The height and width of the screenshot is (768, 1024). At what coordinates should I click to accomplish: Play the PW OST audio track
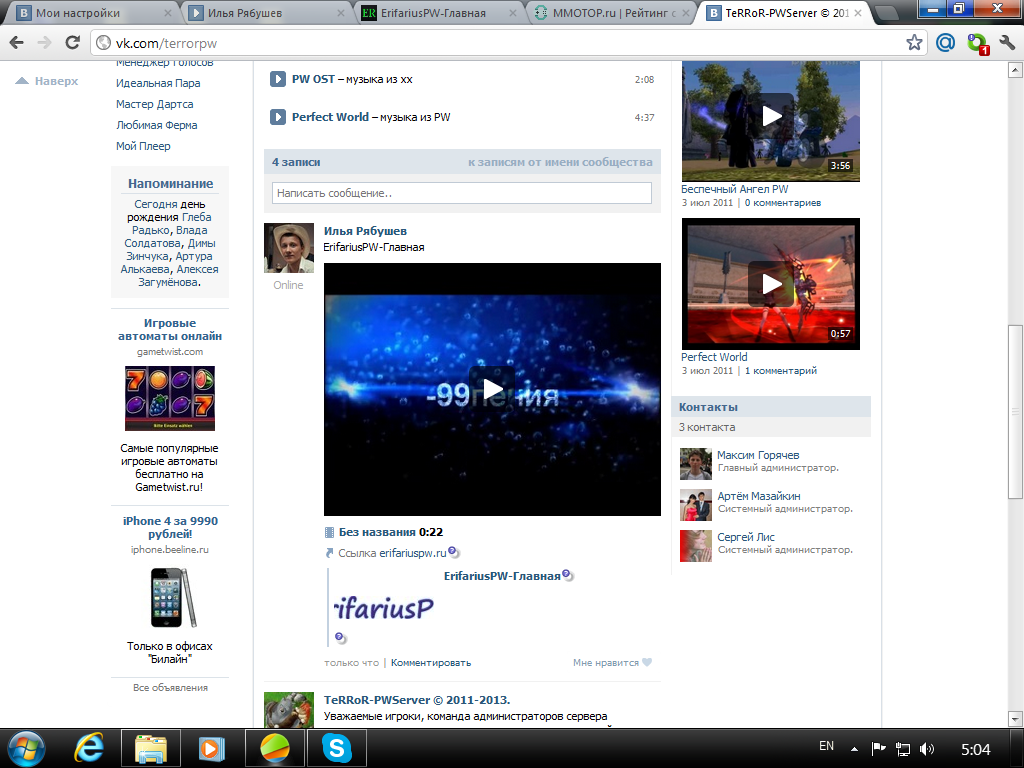pos(278,79)
